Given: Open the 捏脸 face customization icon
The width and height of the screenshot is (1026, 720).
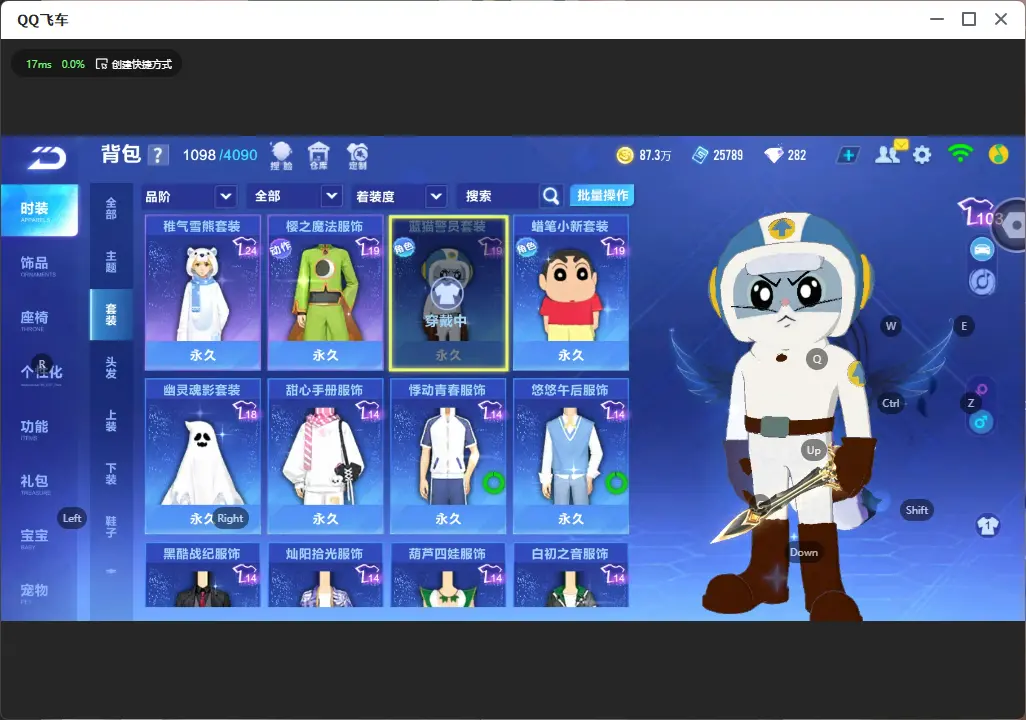Looking at the screenshot, I should coord(281,156).
